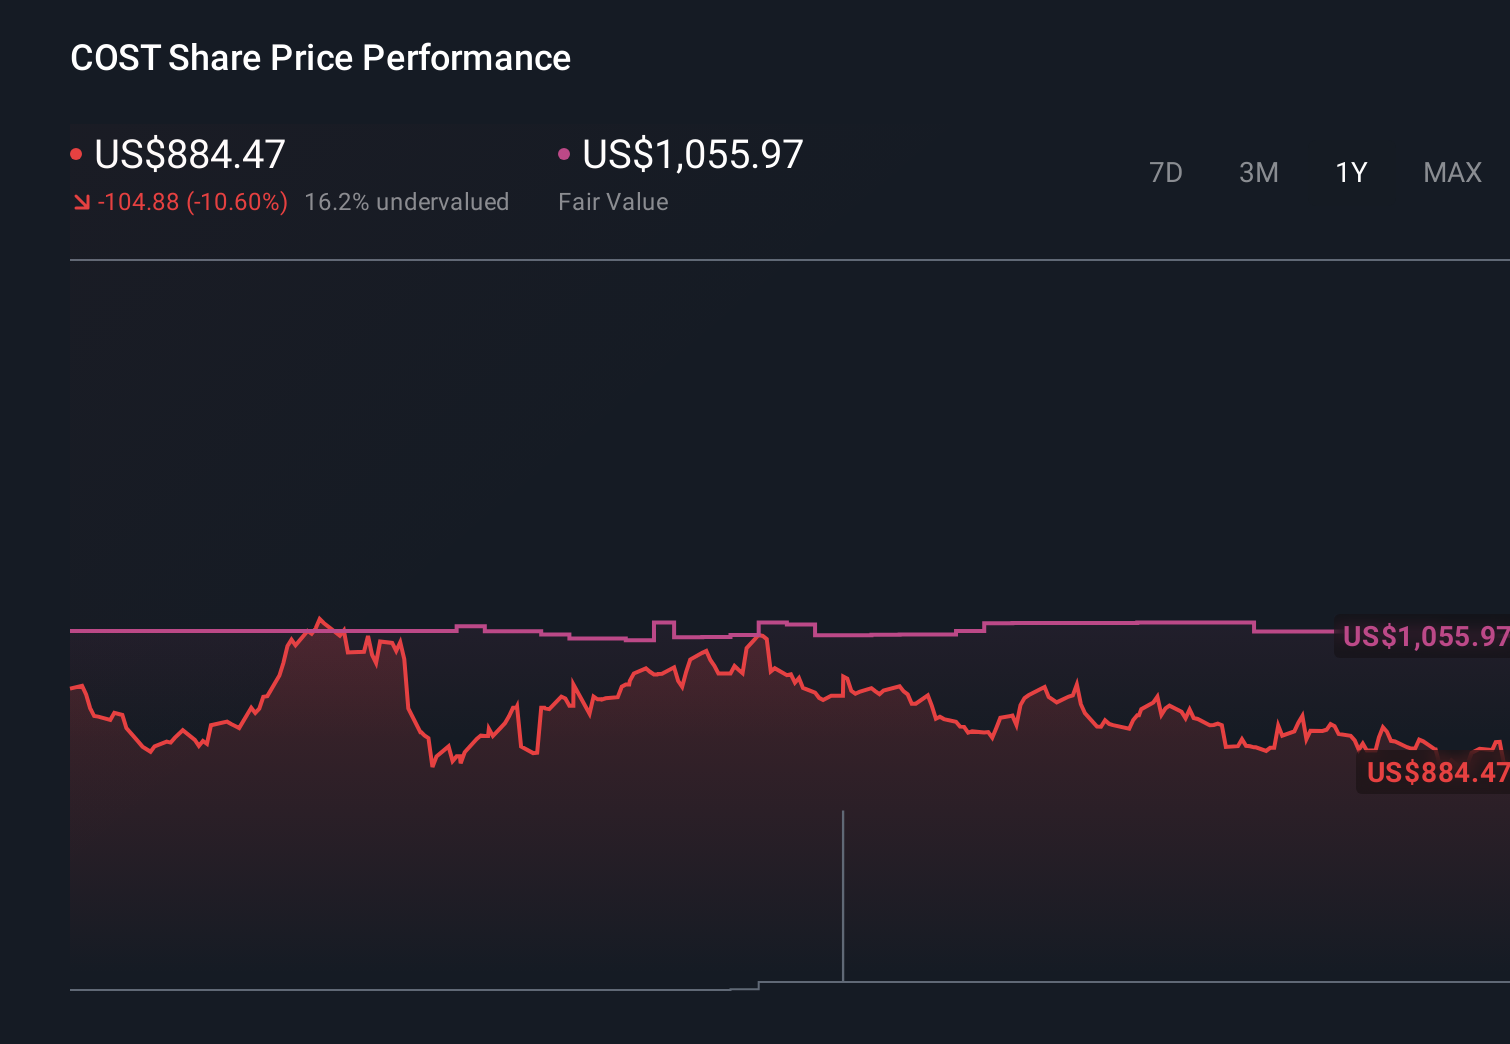Screen dimensions: 1510x1044
Task: Click the -104.88 (-10.60%) change figure
Action: [x=193, y=201]
